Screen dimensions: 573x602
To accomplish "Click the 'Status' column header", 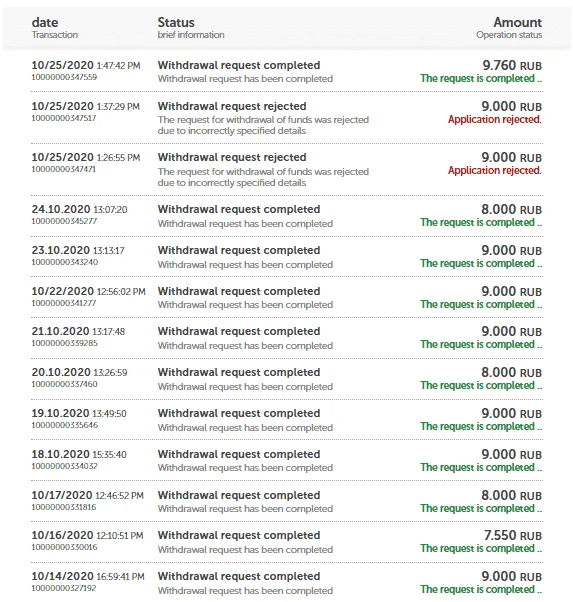I will pos(176,22).
